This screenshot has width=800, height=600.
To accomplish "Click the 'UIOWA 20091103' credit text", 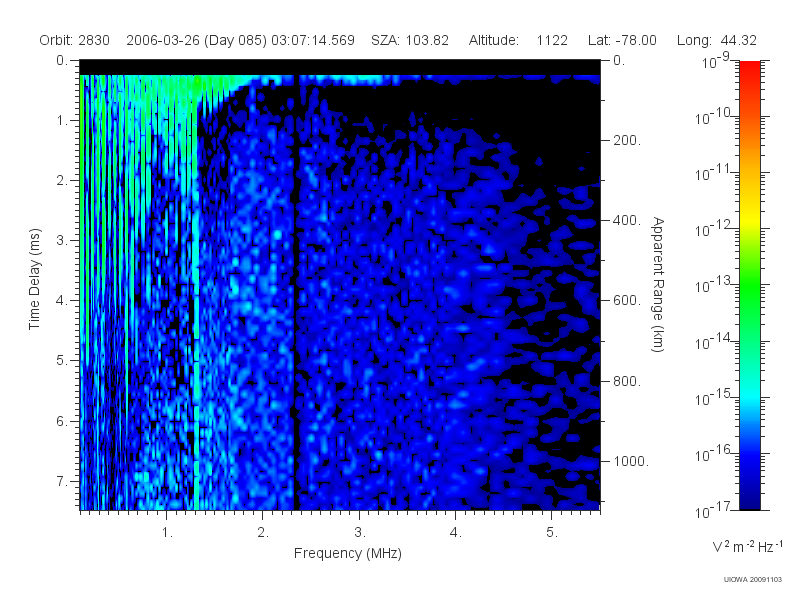I will pos(753,579).
